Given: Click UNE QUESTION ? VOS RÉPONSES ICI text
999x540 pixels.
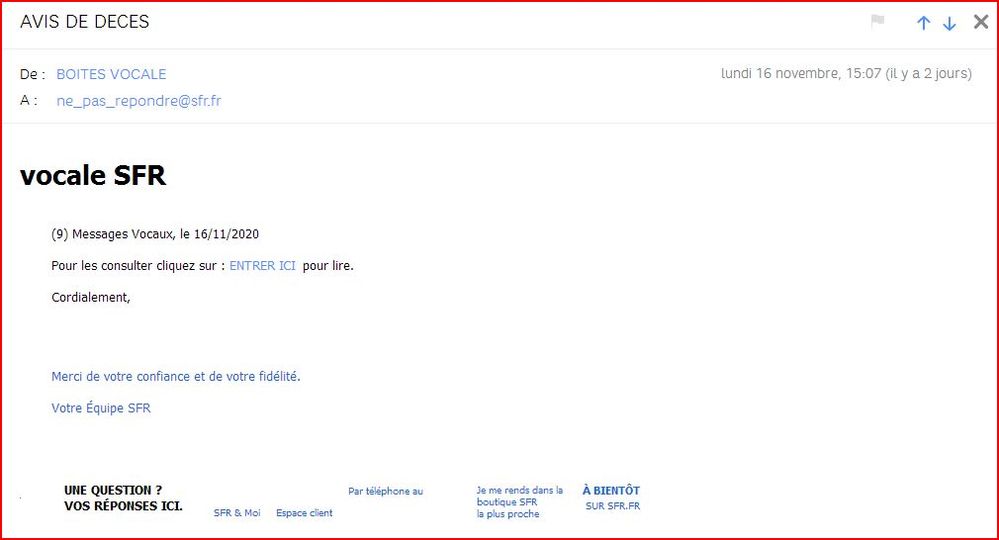Looking at the screenshot, I should (123, 498).
